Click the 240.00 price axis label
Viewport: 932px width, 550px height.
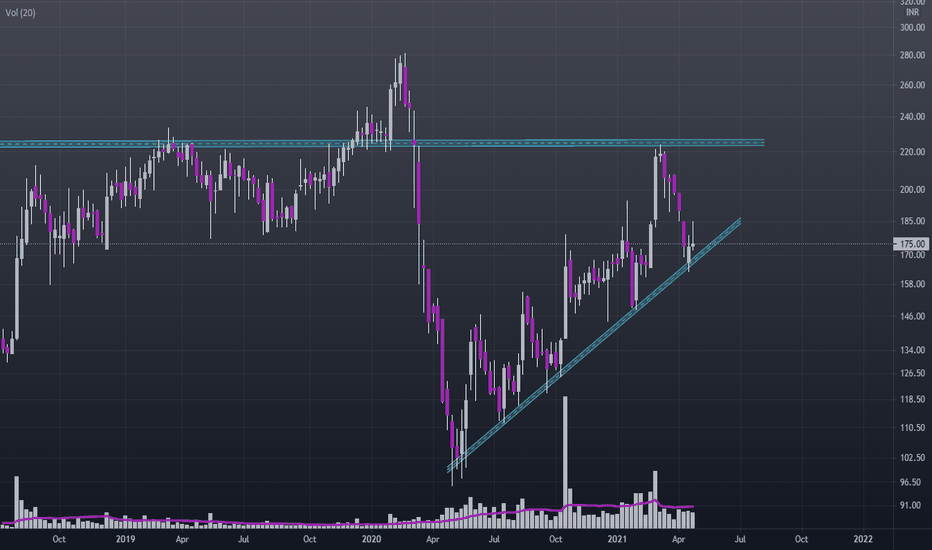pos(912,117)
